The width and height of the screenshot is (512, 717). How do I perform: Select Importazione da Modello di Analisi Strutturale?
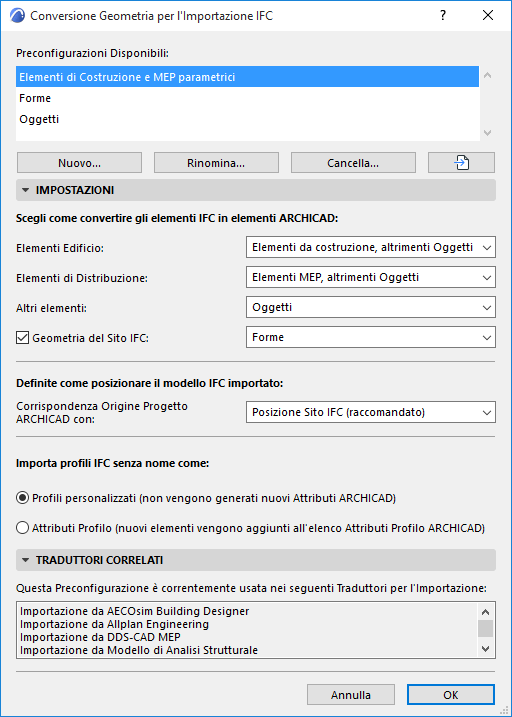(139, 650)
